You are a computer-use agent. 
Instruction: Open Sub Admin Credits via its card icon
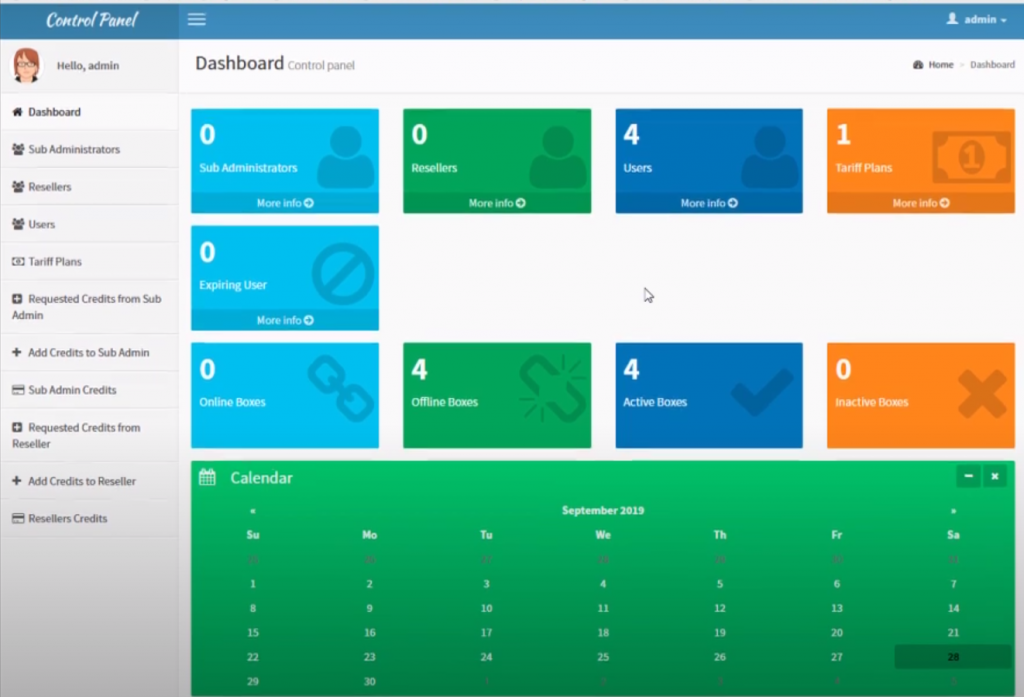coord(20,390)
